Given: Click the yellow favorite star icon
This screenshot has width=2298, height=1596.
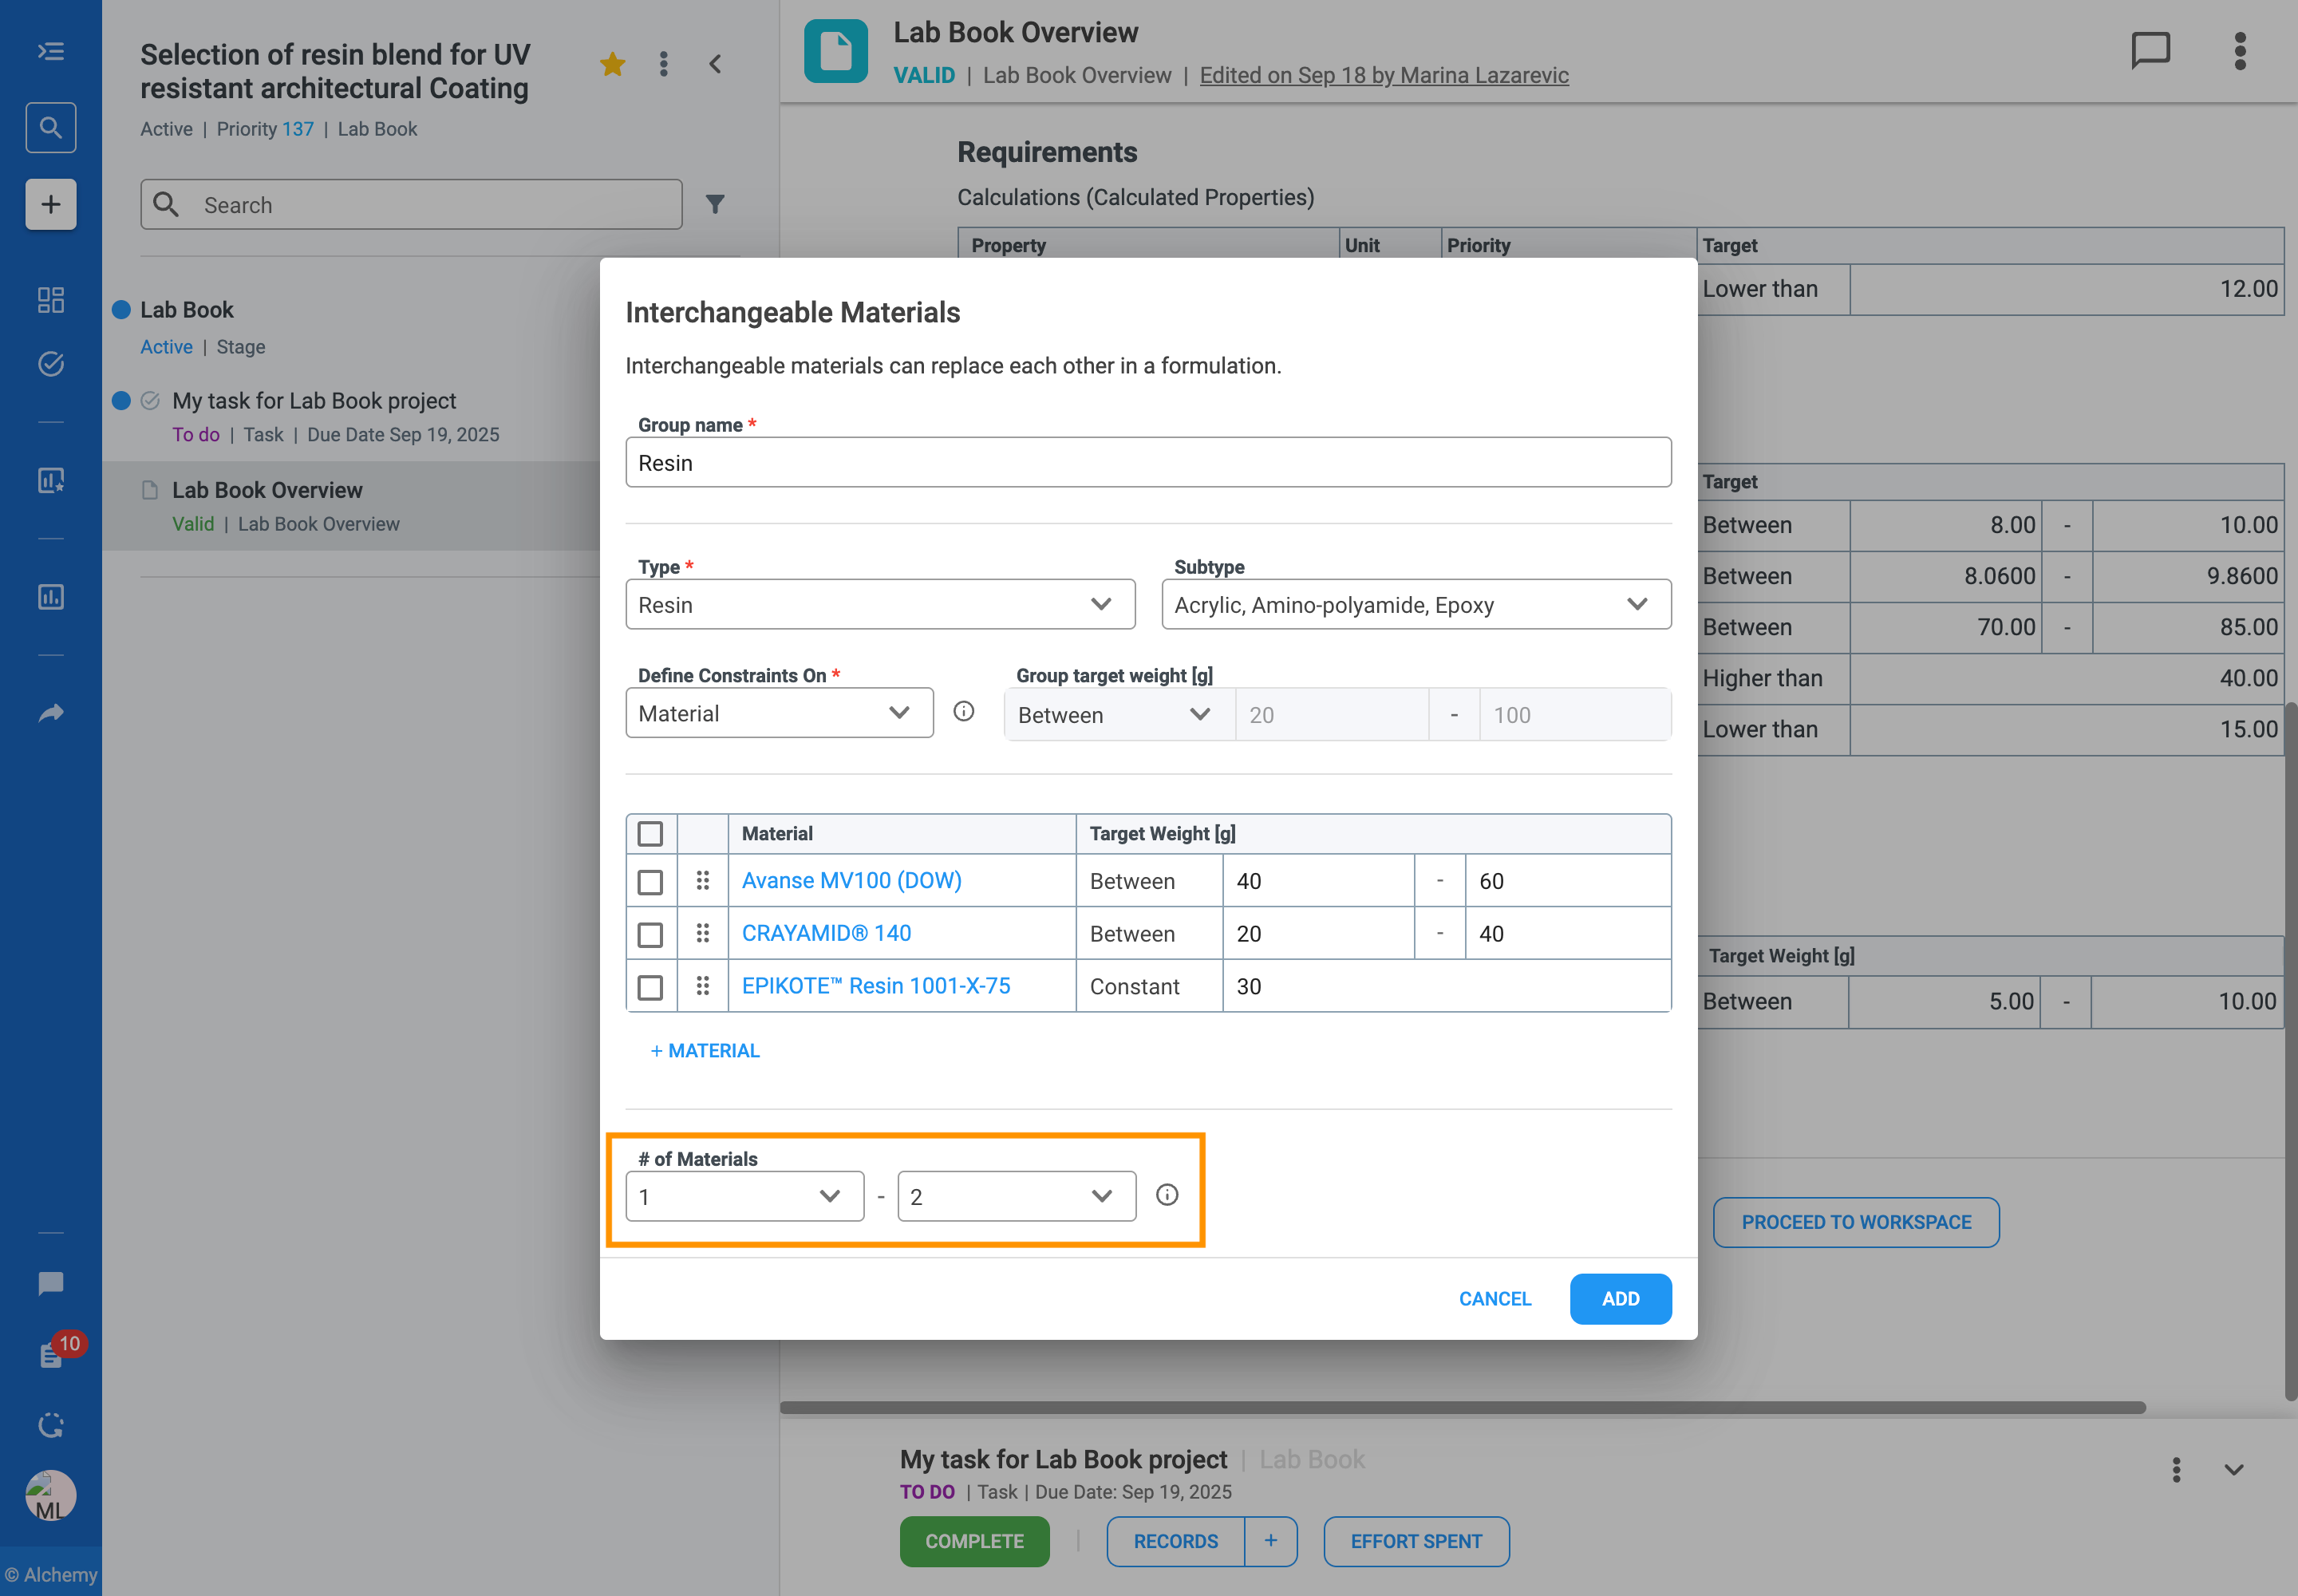Looking at the screenshot, I should pos(612,65).
